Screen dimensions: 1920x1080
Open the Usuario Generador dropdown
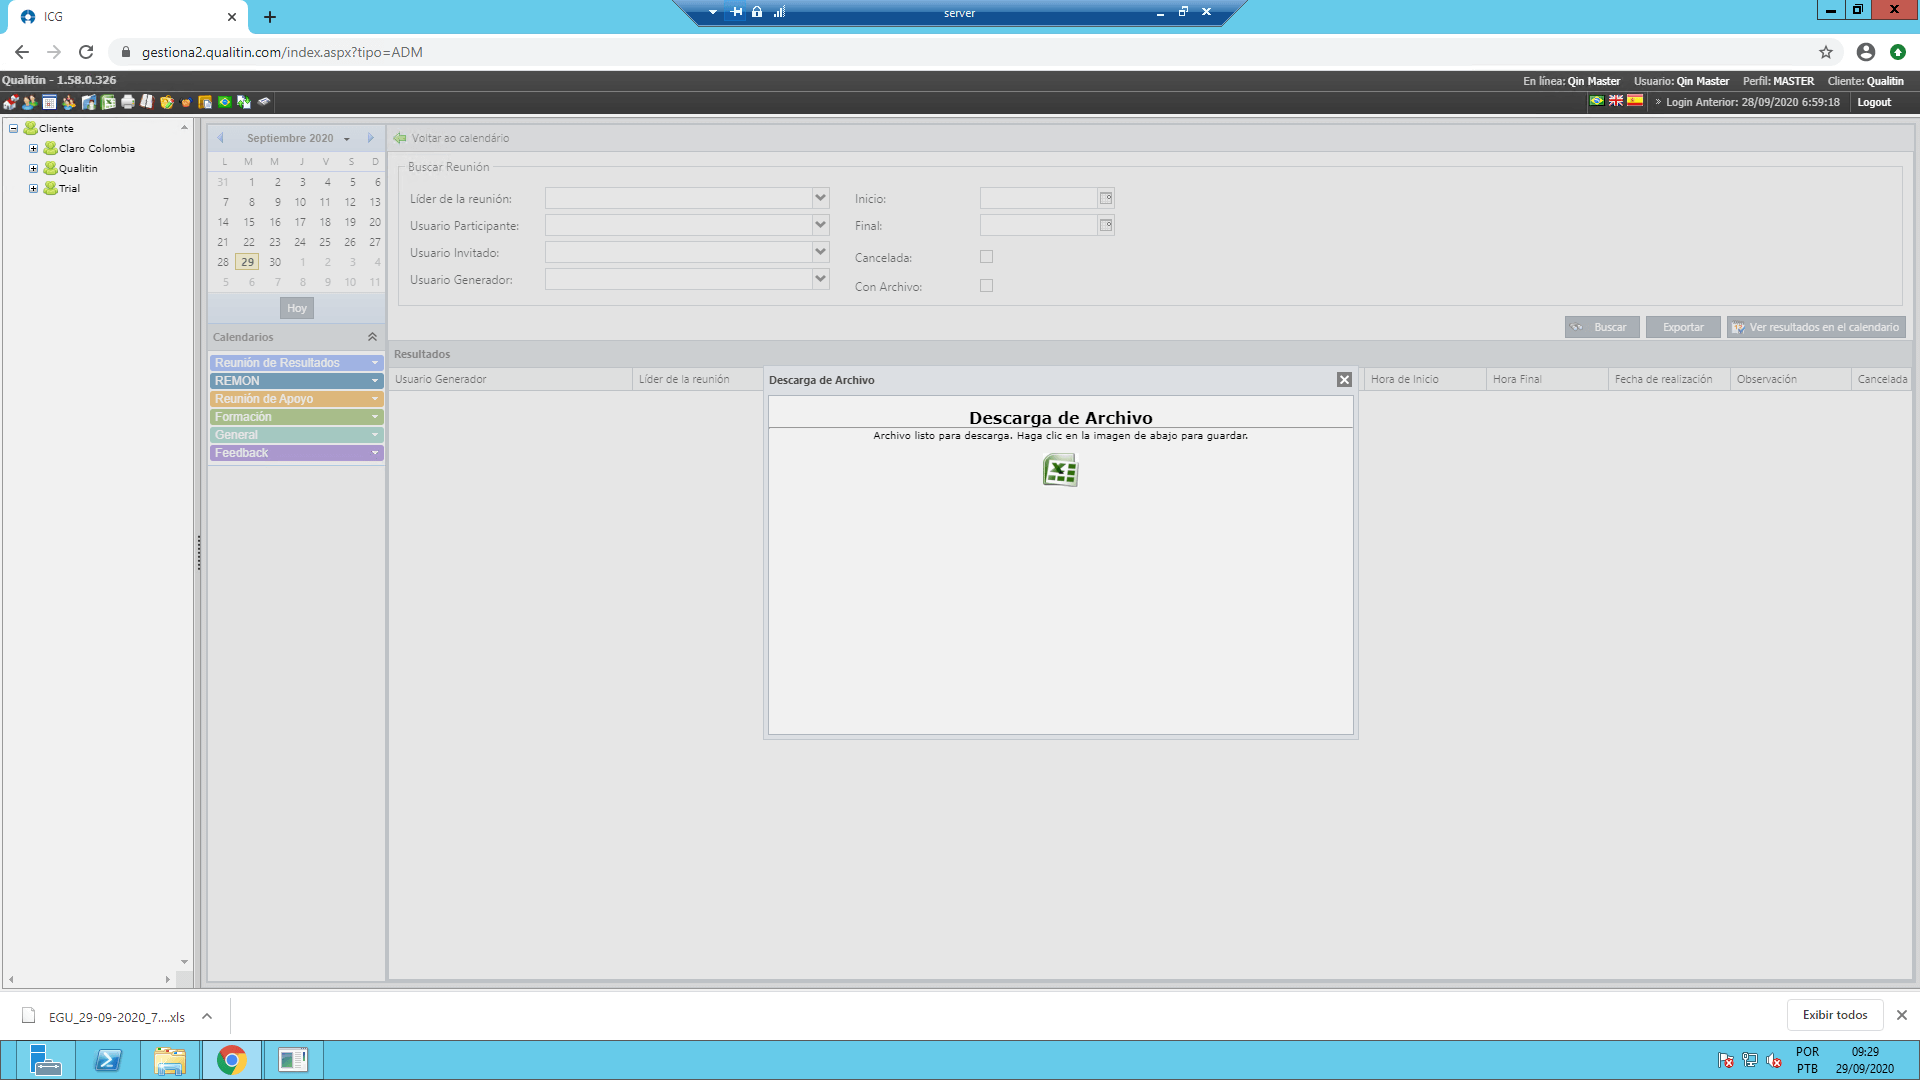click(821, 279)
